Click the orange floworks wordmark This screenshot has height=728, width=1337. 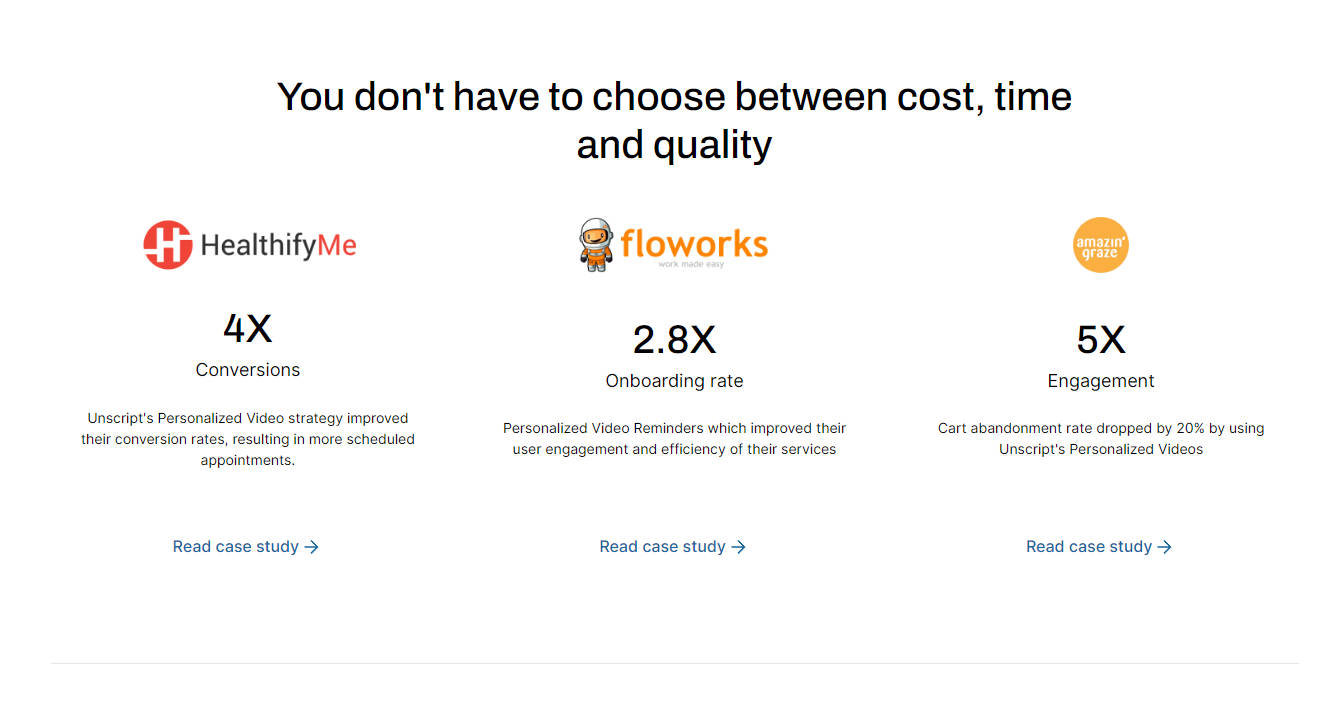(x=694, y=243)
